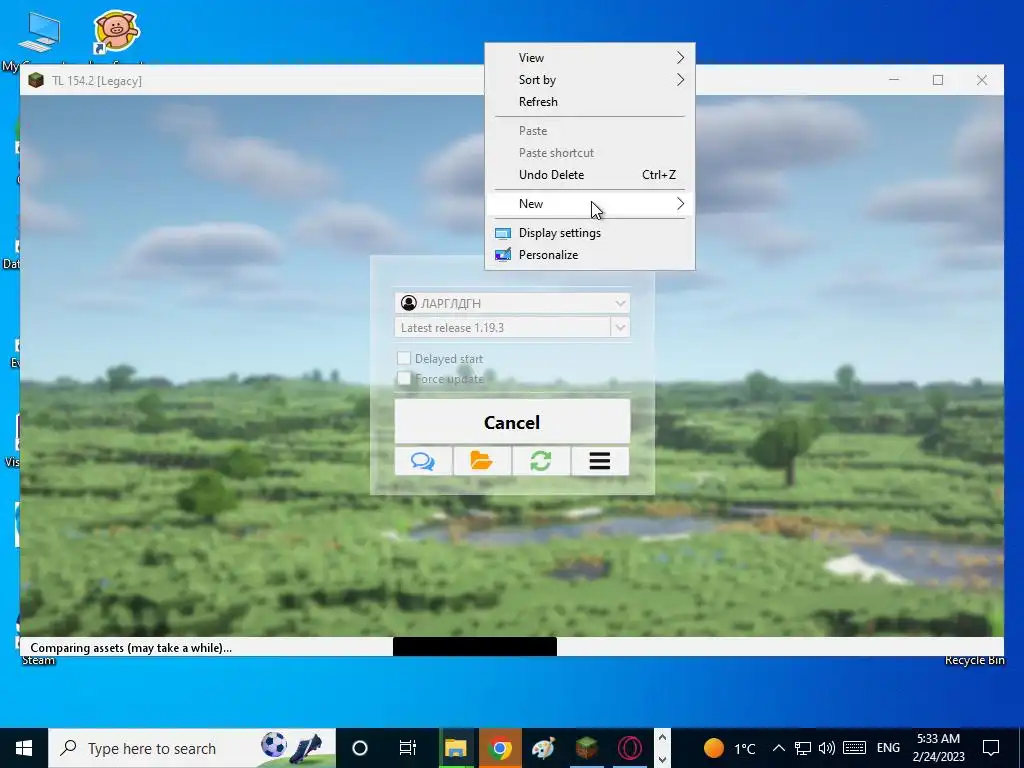The height and width of the screenshot is (768, 1024).
Task: Choose Refresh from context menu
Action: [x=590, y=102]
